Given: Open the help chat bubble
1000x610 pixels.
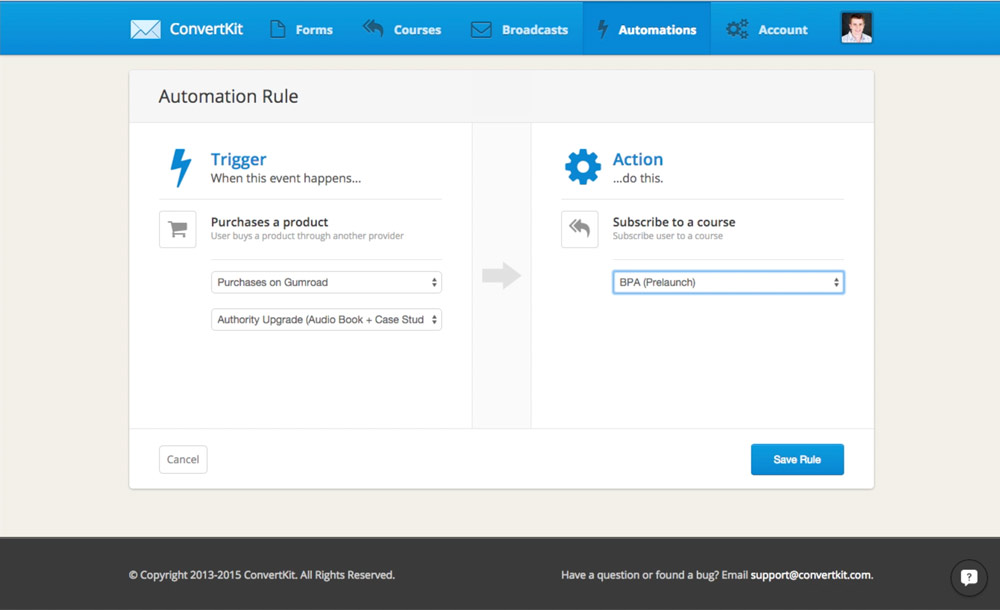Looking at the screenshot, I should (968, 577).
